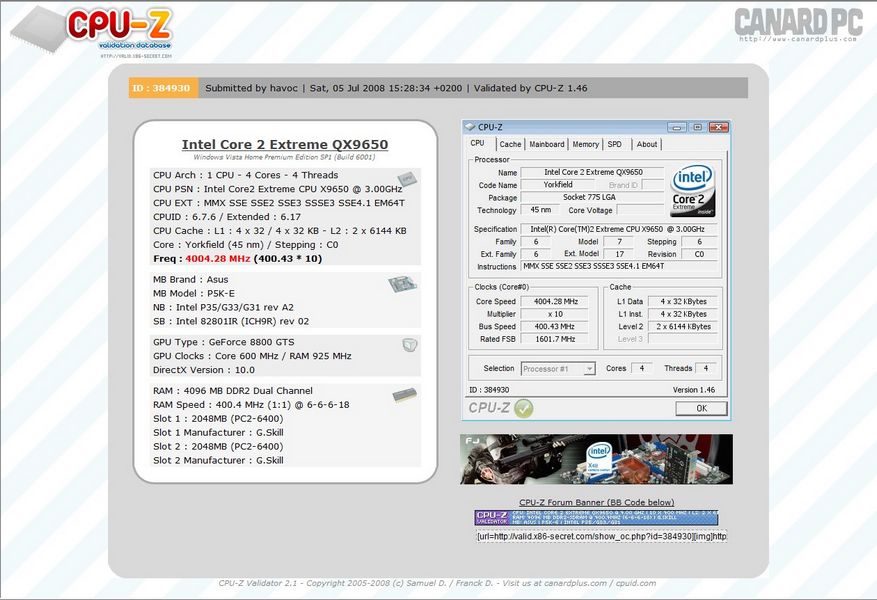Click the 'Slot 2 : 2048MB (PC2-6400)' line
Screen dimensions: 877x600
coord(218,447)
